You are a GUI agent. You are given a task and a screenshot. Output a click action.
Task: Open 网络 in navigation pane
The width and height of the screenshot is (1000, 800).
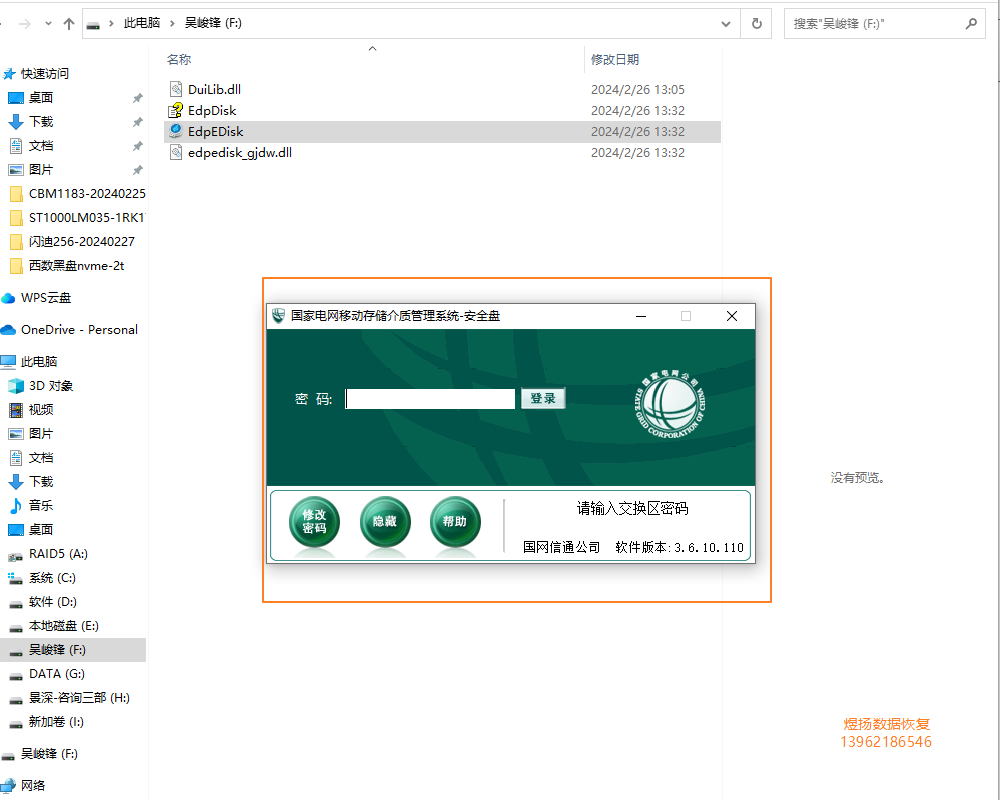click(33, 785)
